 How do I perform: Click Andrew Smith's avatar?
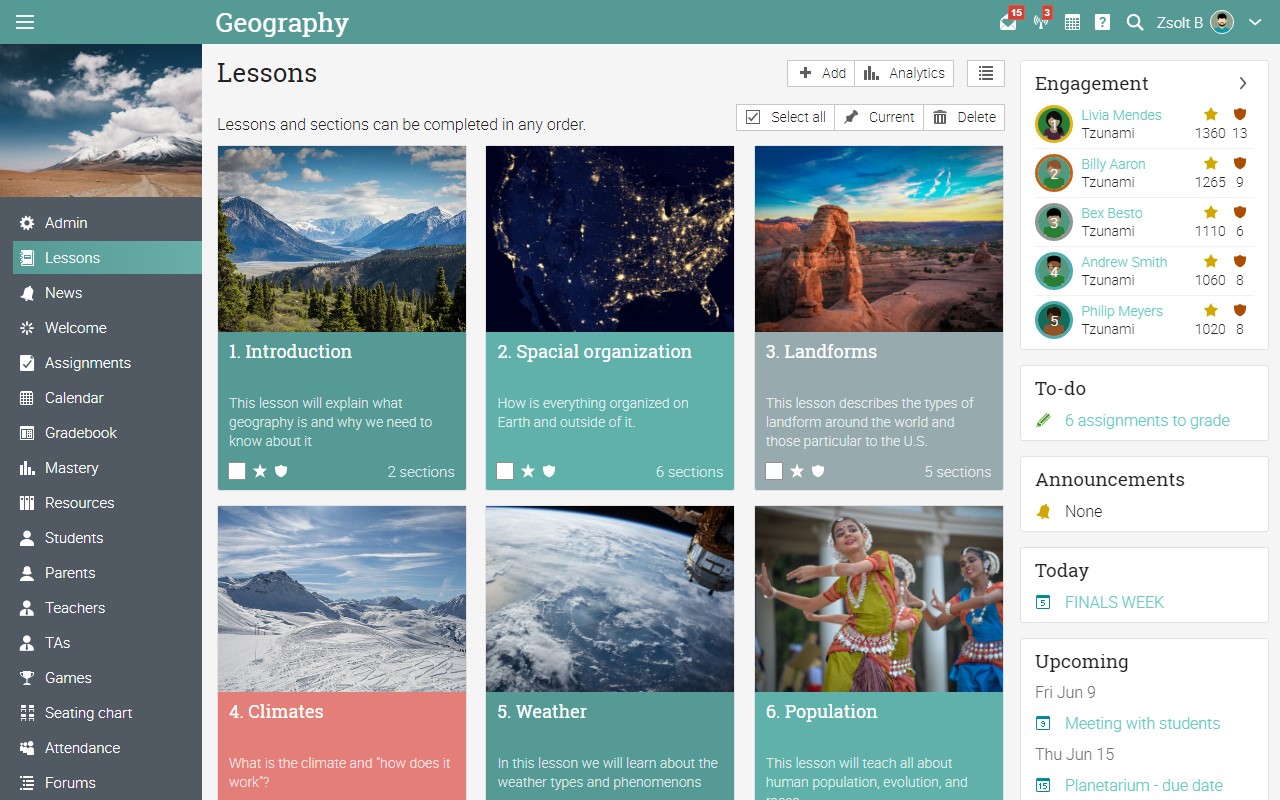pyautogui.click(x=1054, y=271)
